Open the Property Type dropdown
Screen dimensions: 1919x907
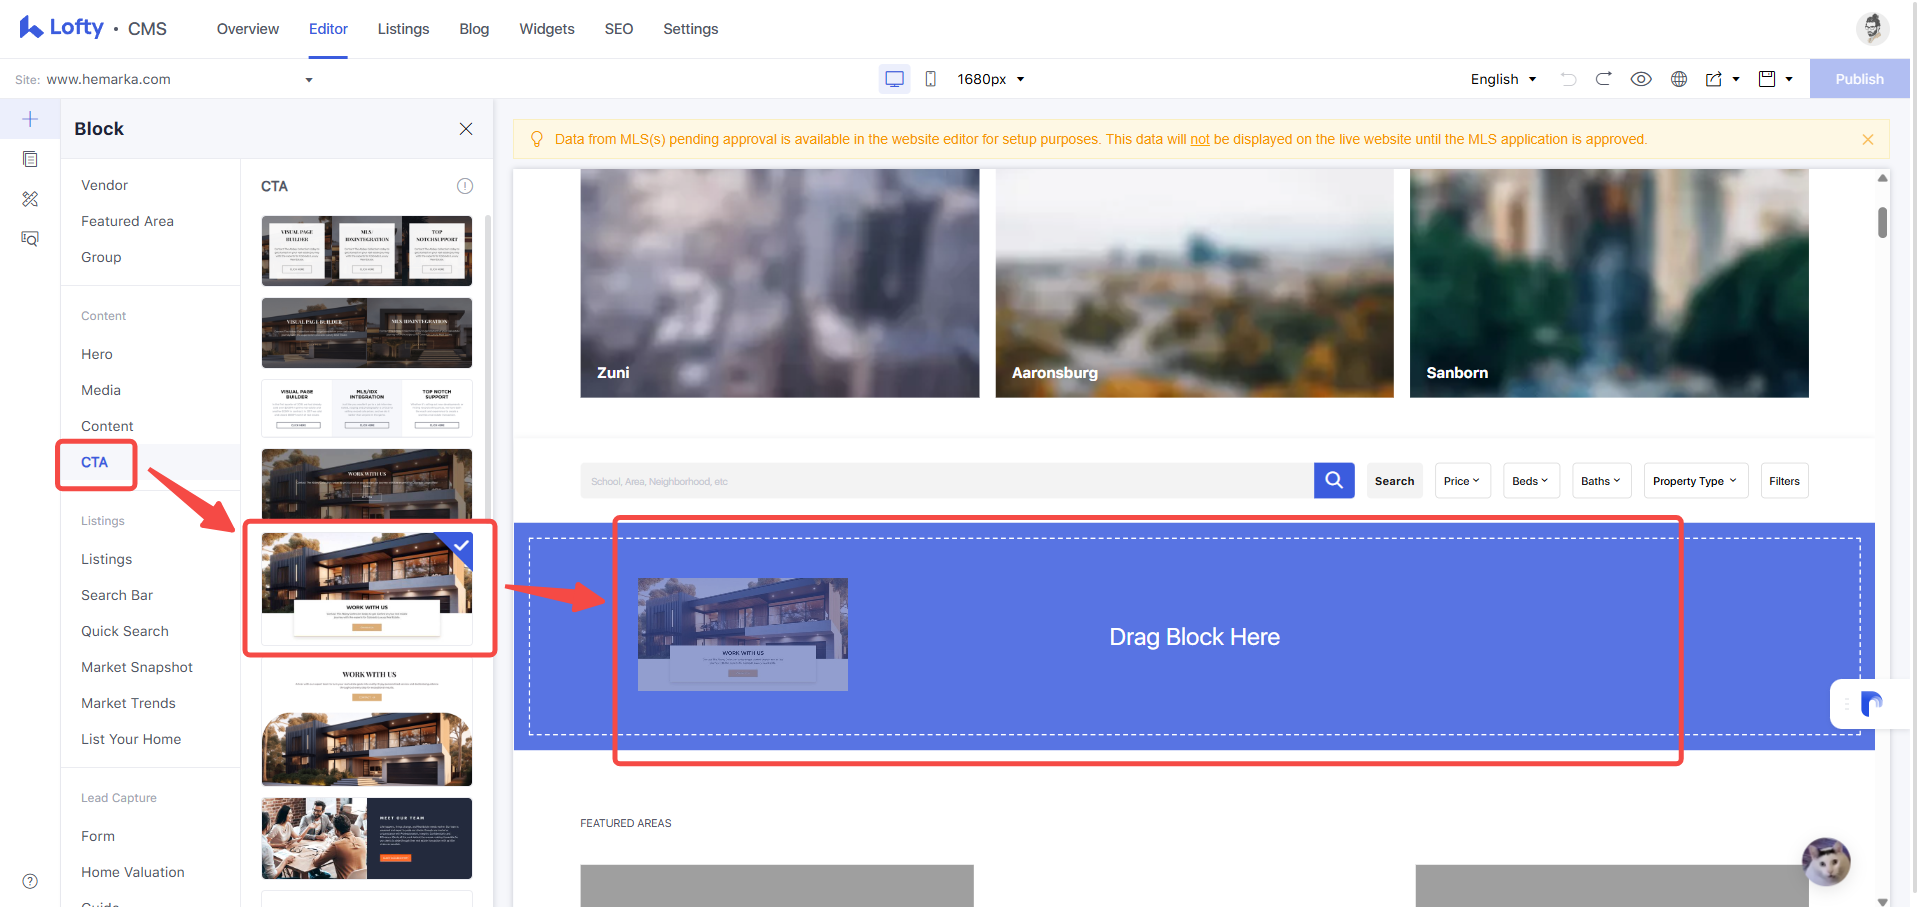(x=1696, y=481)
